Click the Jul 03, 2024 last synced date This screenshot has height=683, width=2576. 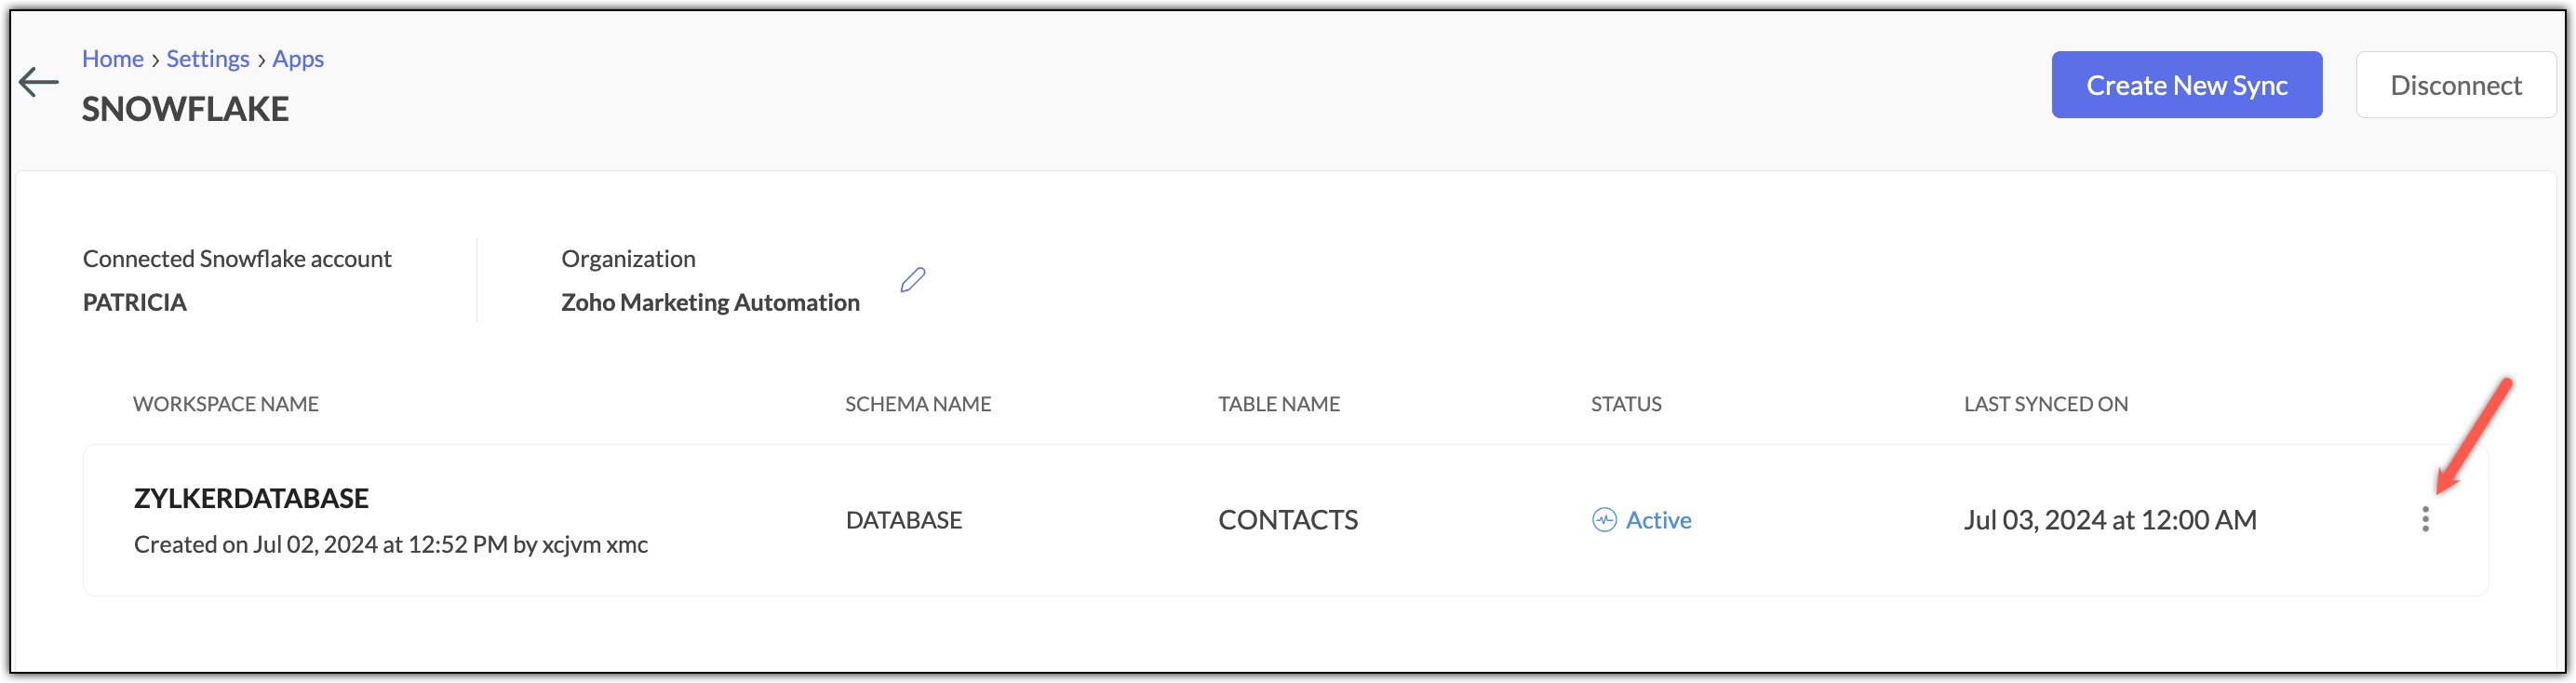(x=2110, y=520)
